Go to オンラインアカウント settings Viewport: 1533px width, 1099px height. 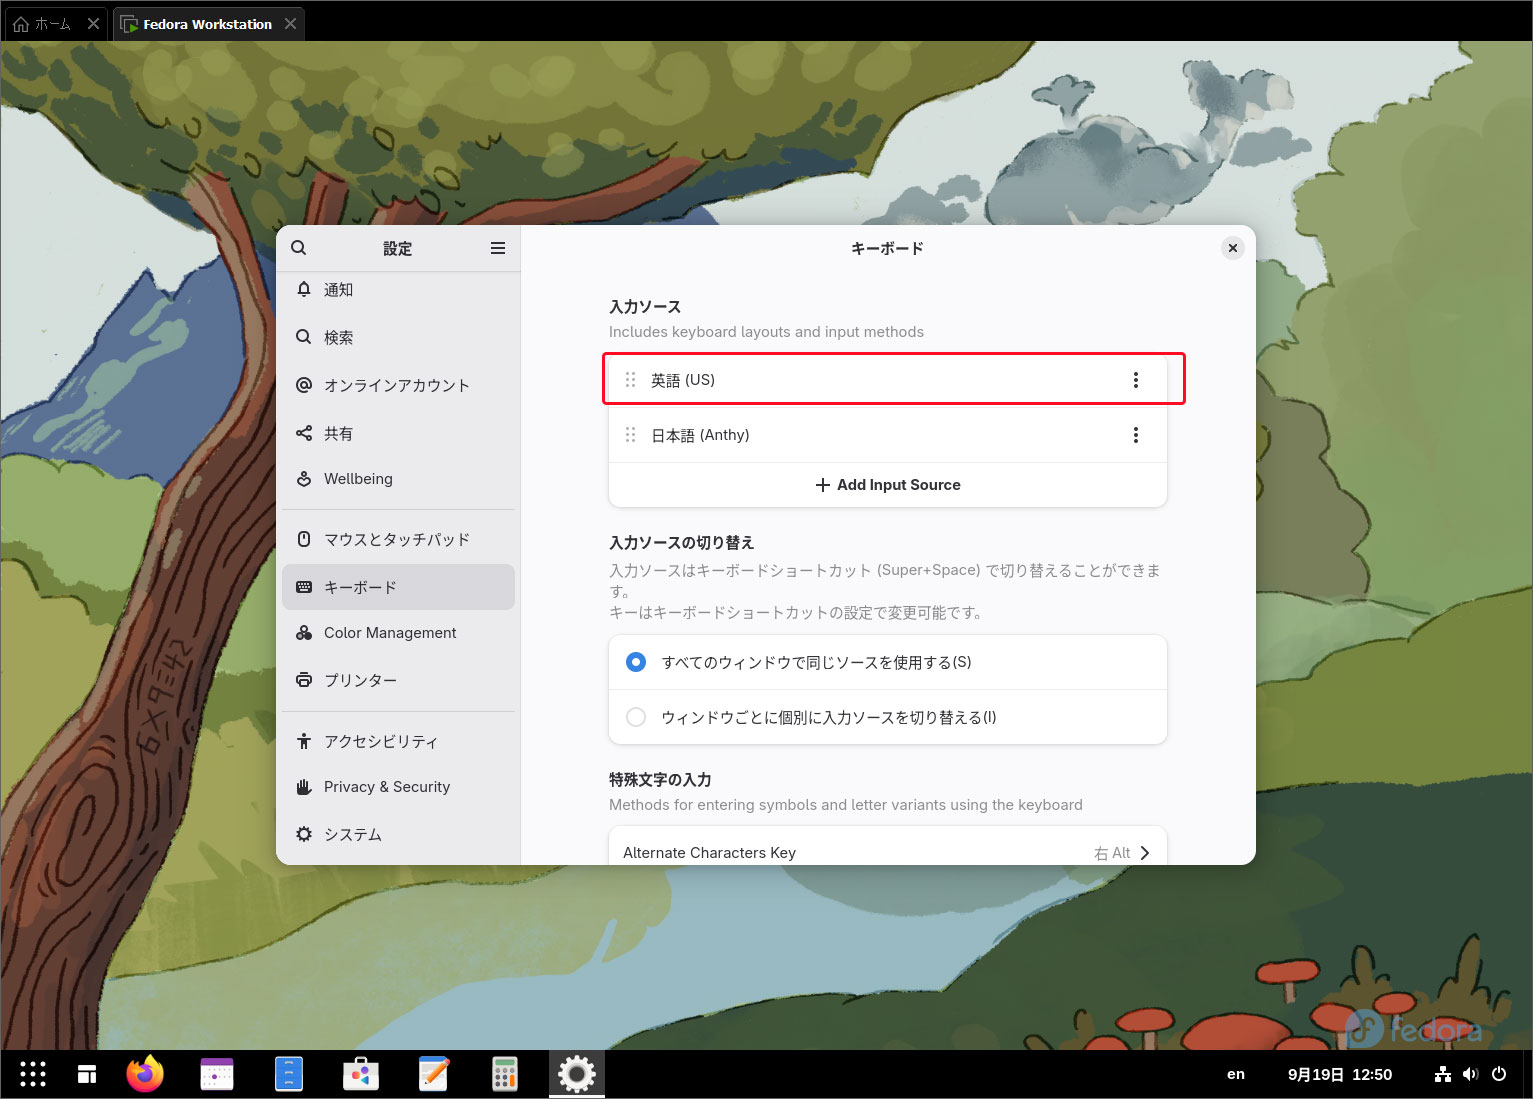tap(398, 386)
